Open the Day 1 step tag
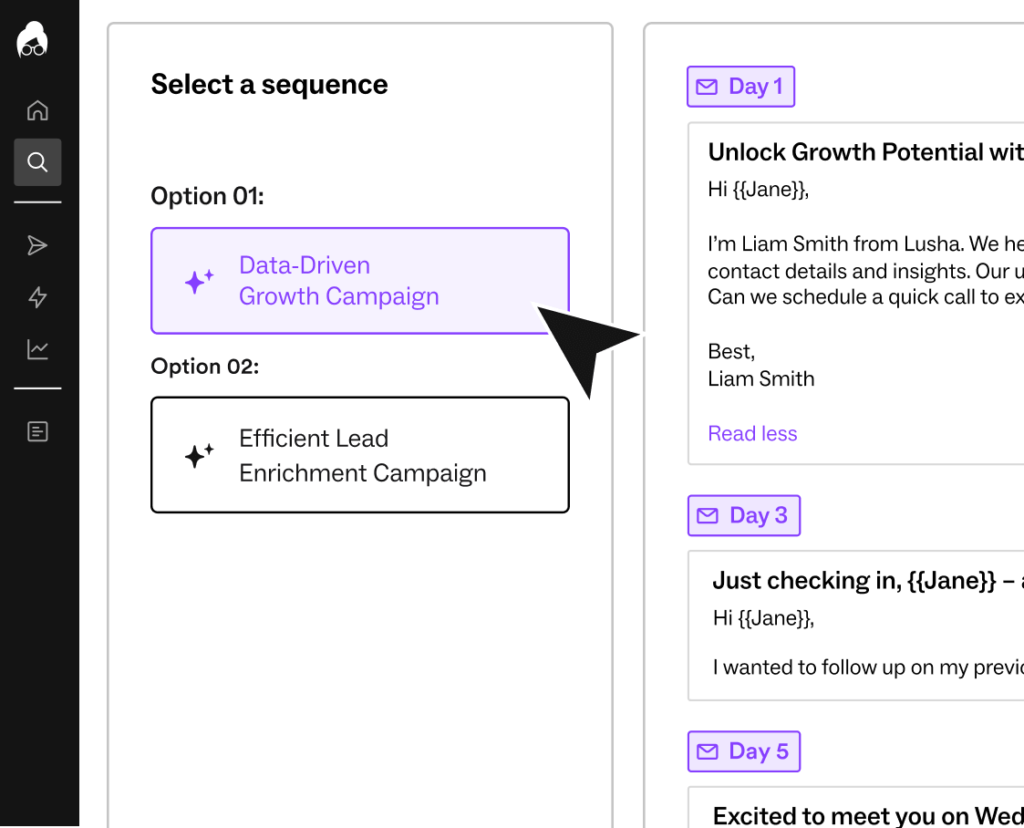 tap(741, 86)
